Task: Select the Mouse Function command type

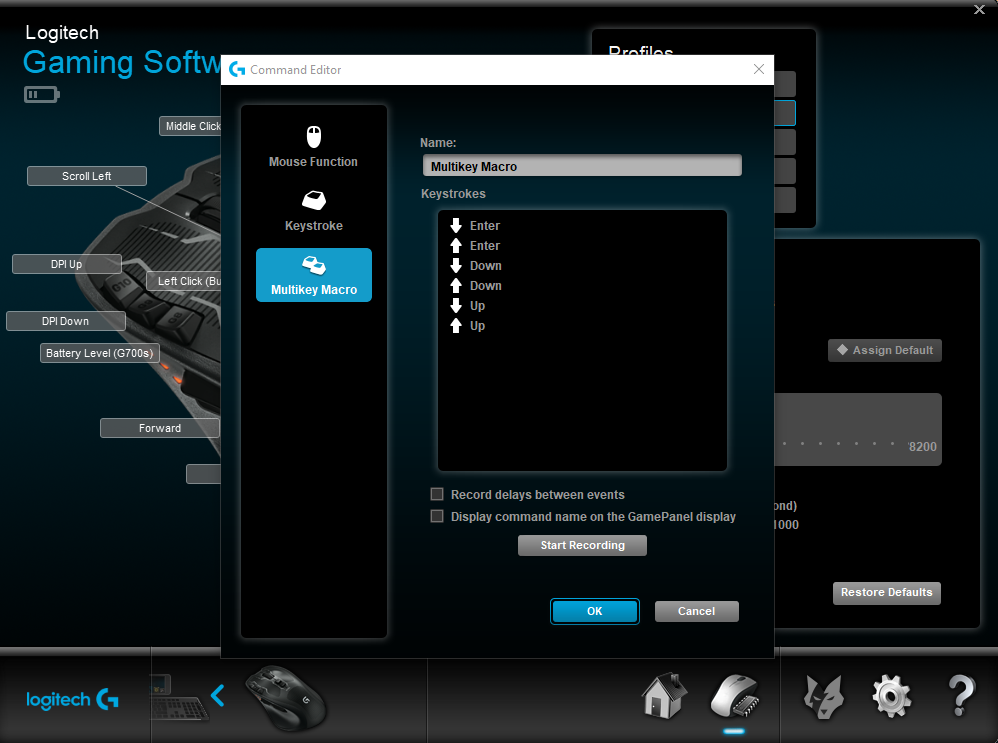Action: click(313, 147)
